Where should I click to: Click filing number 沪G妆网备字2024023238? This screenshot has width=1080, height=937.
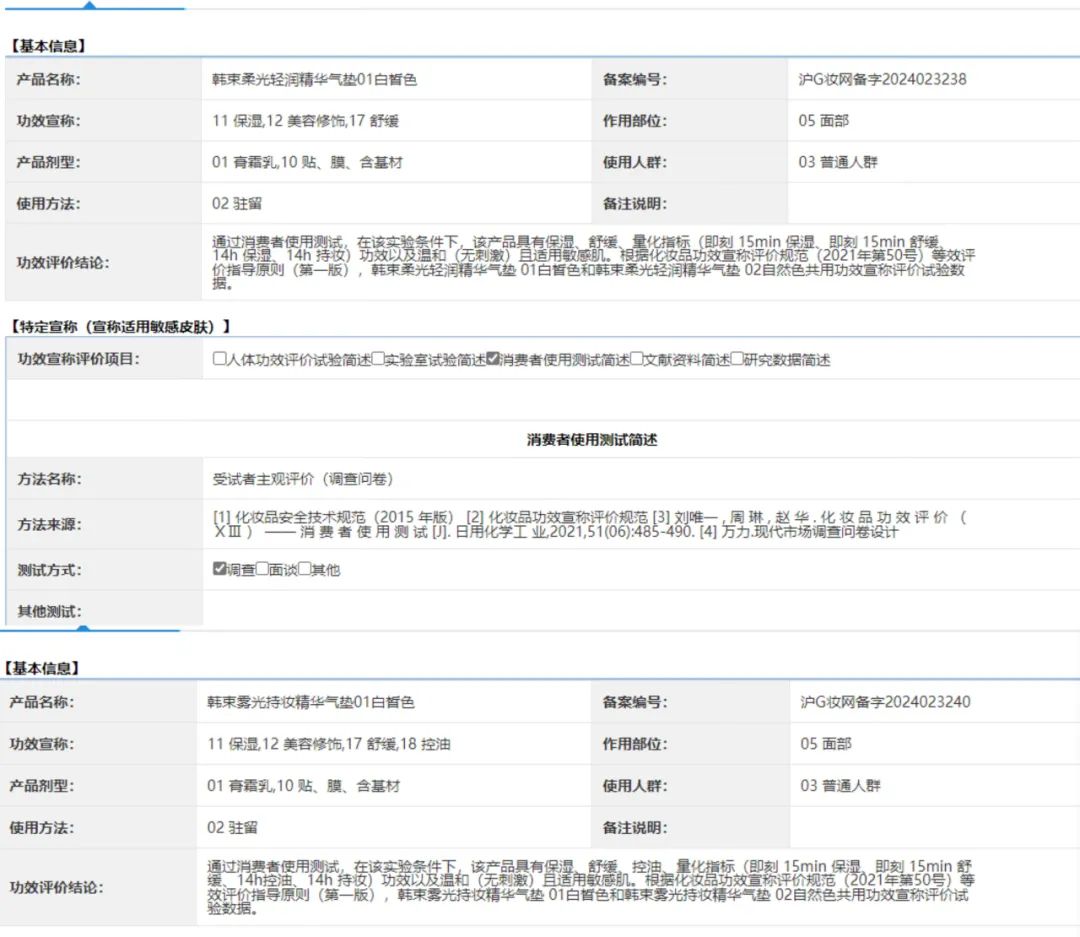tap(882, 79)
